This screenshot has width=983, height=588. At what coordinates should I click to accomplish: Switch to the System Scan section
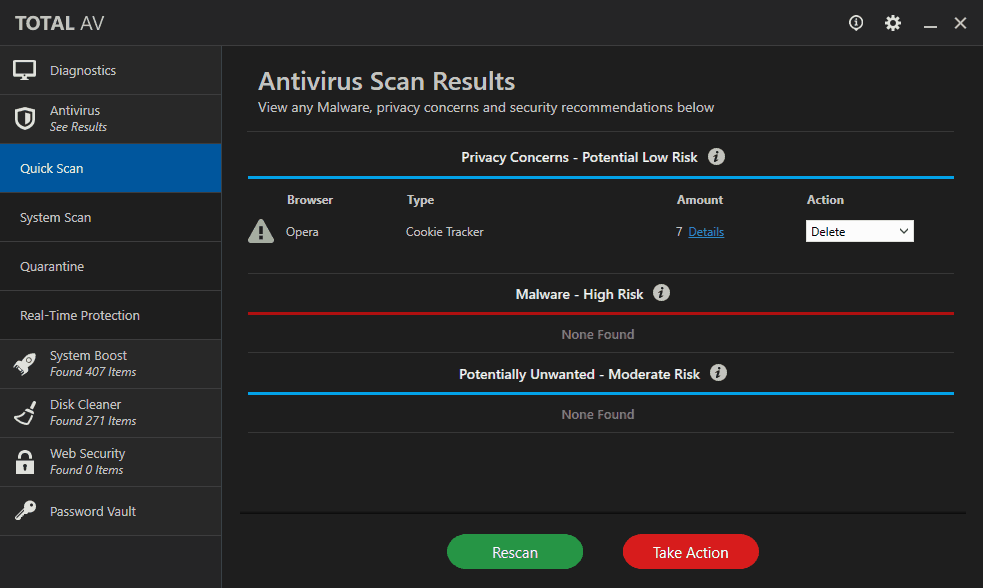pyautogui.click(x=110, y=217)
